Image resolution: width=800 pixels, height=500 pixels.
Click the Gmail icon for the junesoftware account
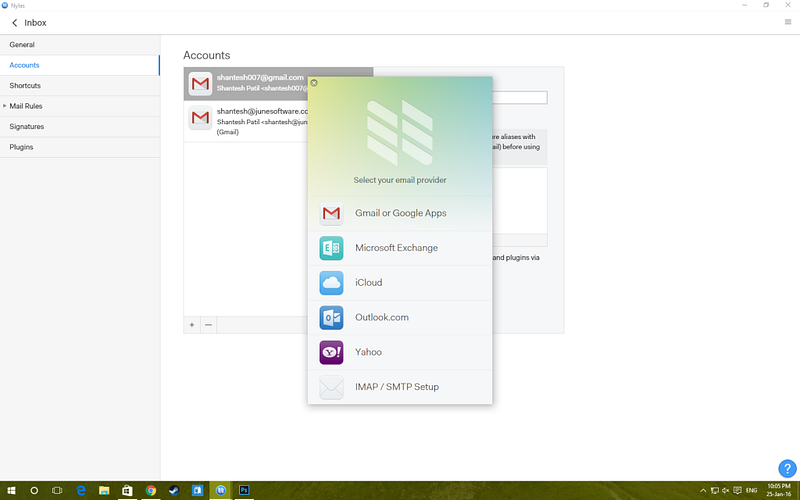tap(200, 118)
